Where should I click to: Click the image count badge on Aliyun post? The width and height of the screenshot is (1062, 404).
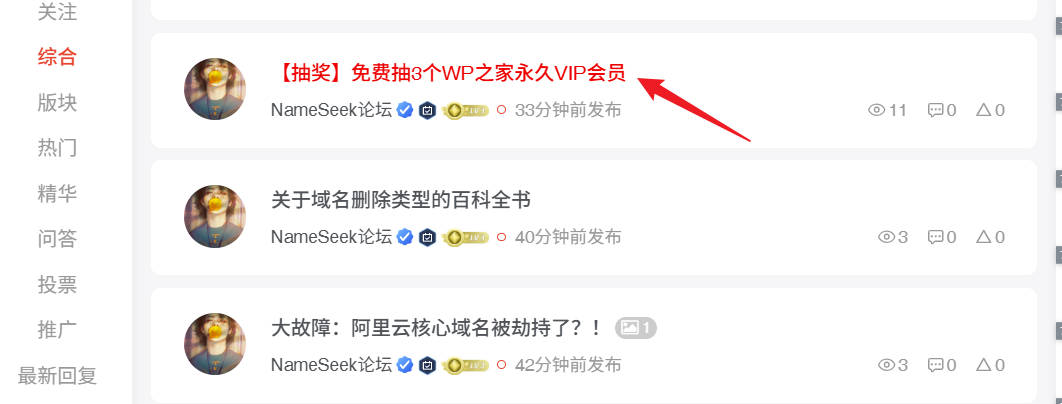[x=635, y=328]
